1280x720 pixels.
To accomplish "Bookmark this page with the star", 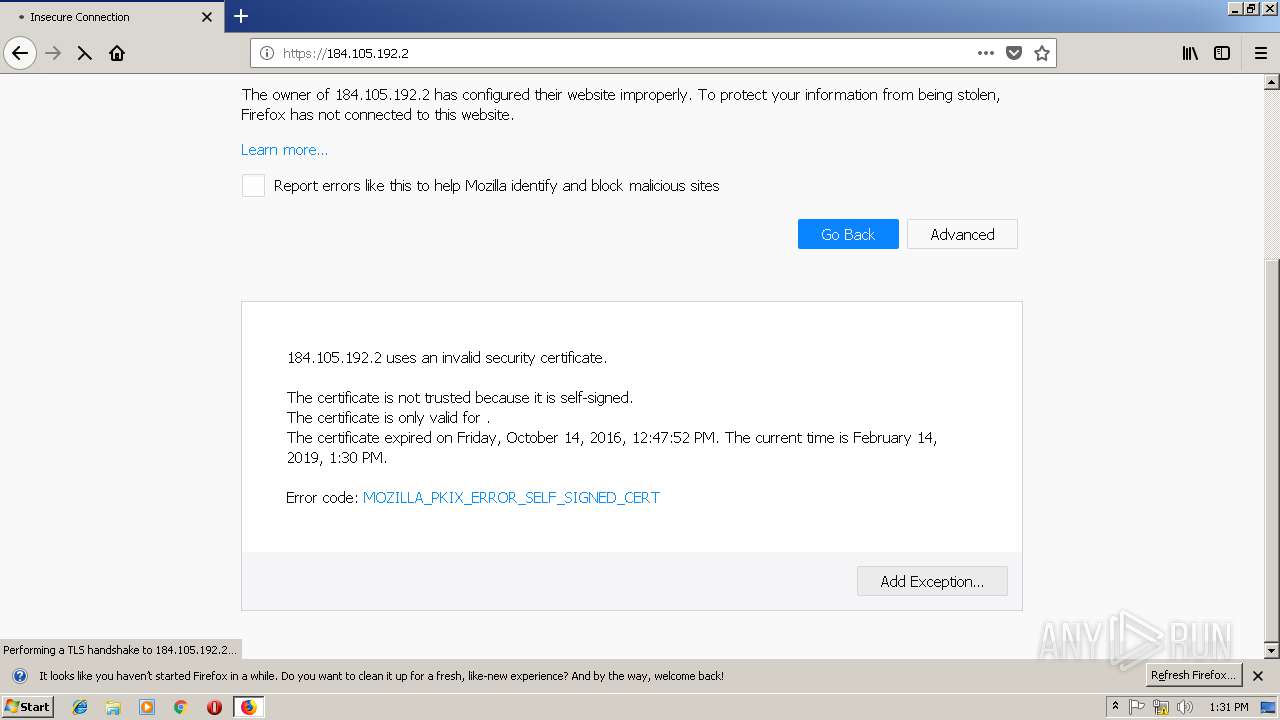I will click(x=1042, y=53).
